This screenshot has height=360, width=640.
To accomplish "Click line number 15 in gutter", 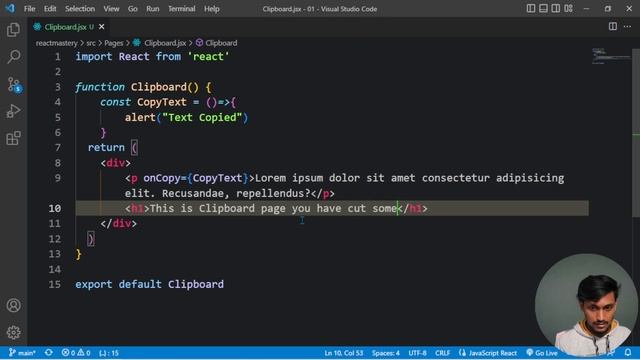I will pyautogui.click(x=55, y=284).
